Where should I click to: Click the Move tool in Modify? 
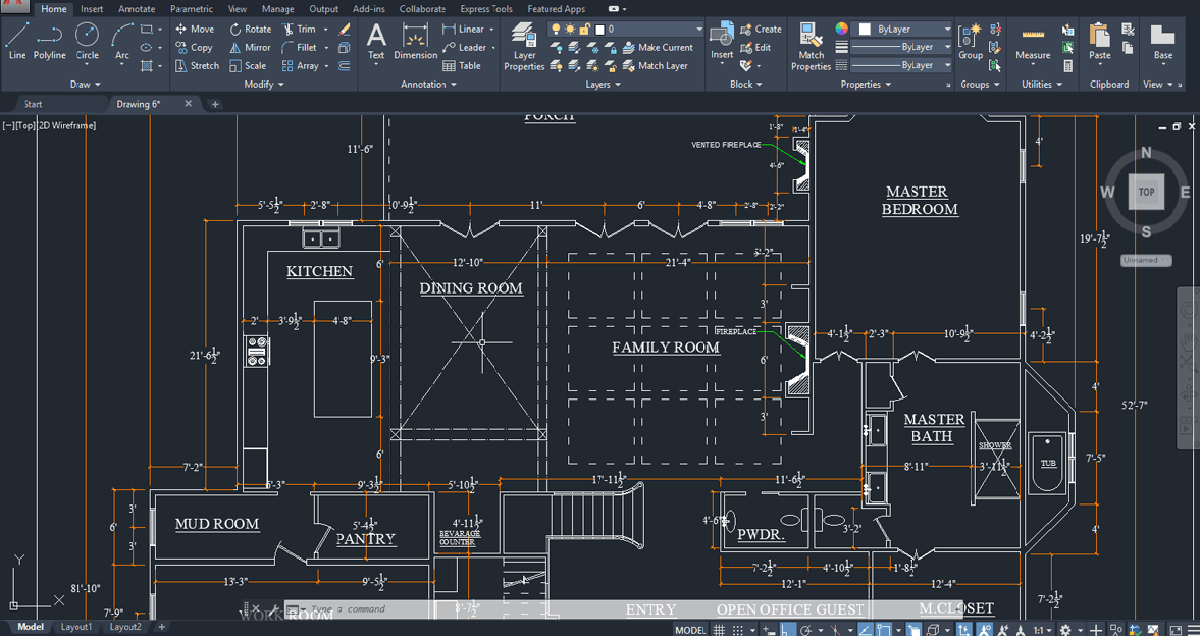click(x=194, y=29)
